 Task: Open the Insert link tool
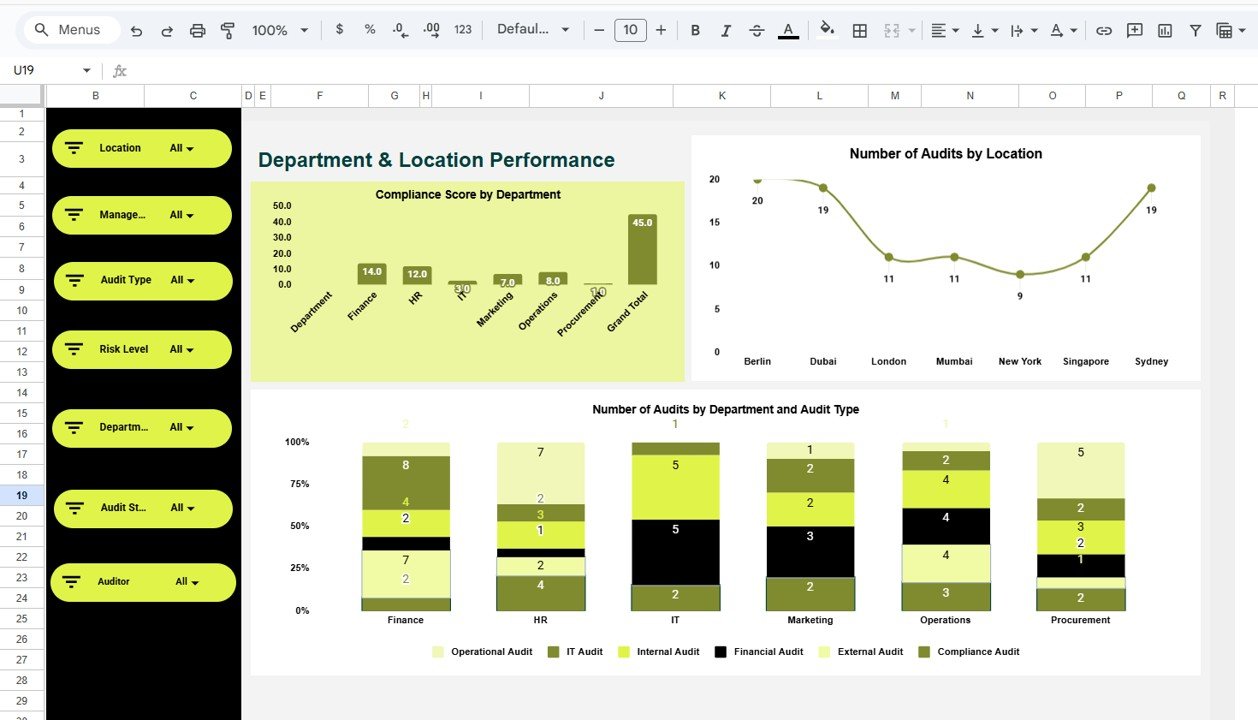pos(1104,30)
